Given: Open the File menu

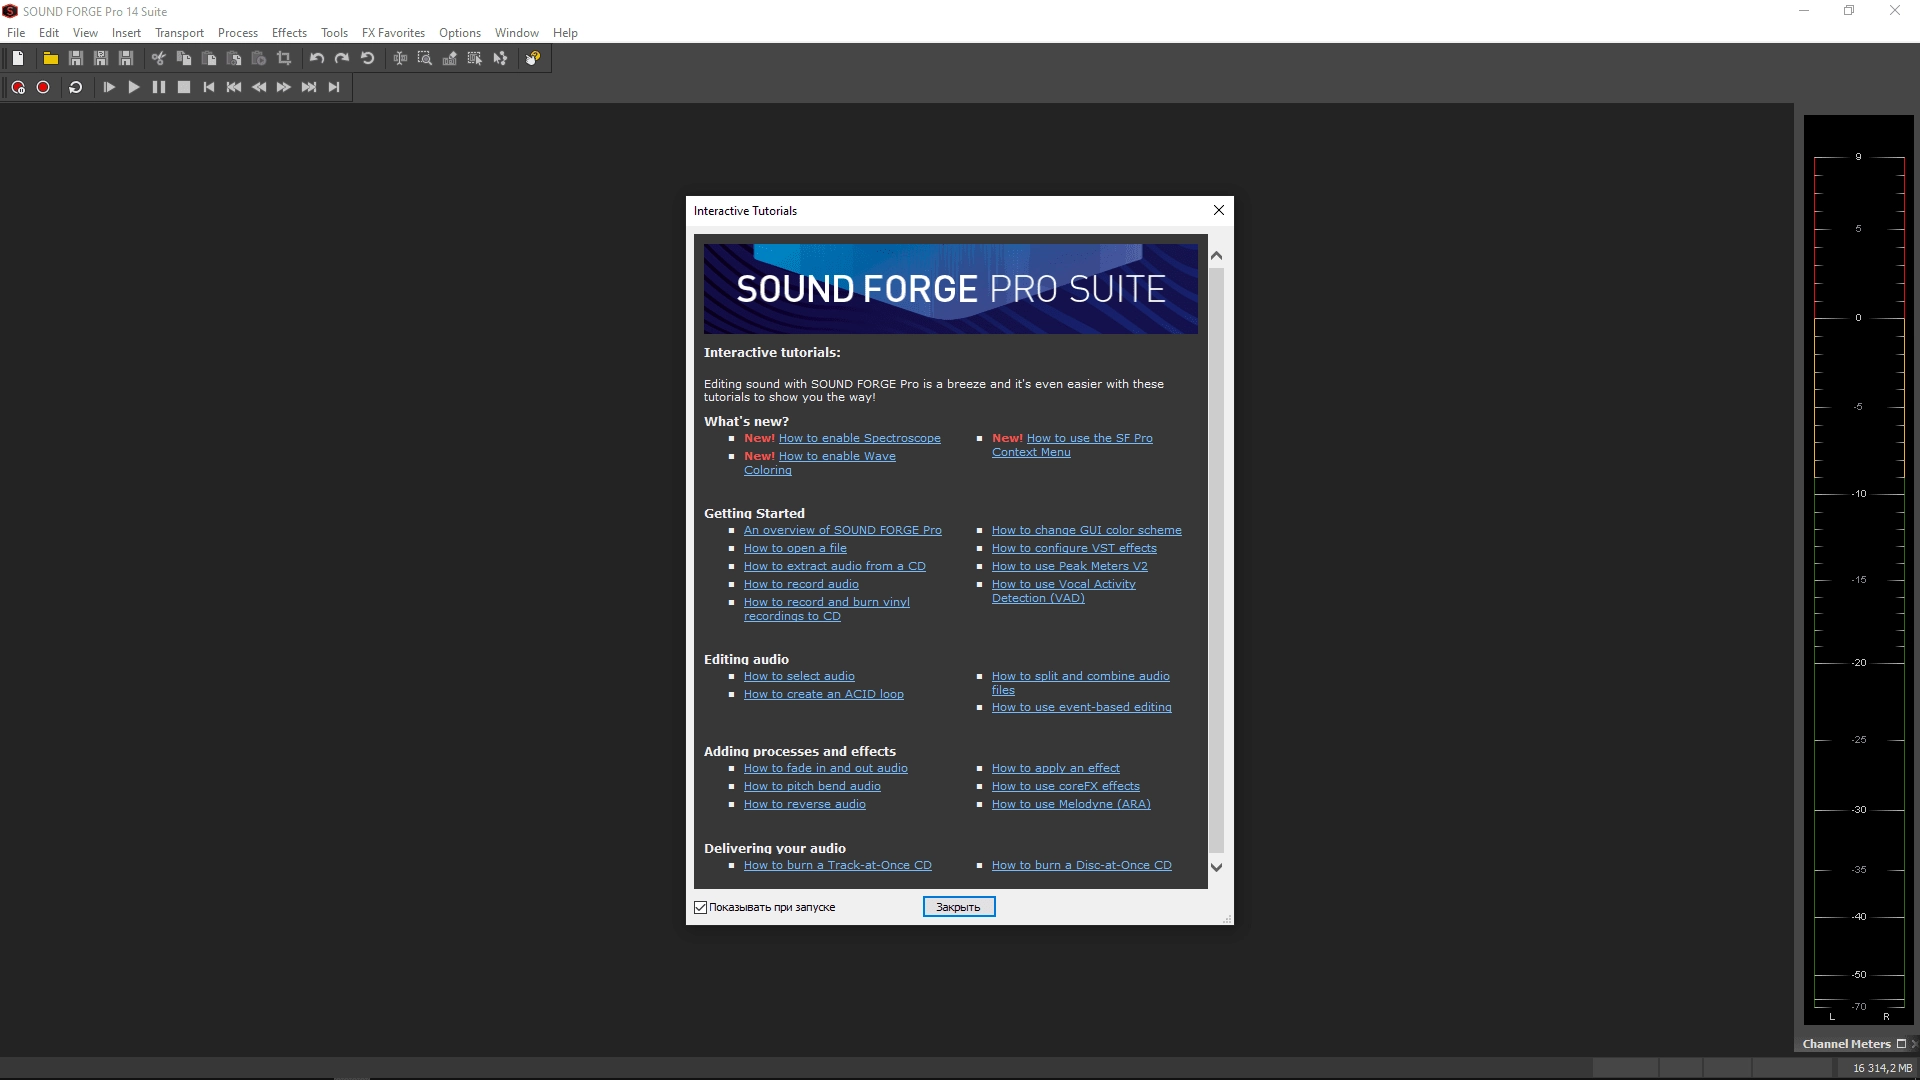Looking at the screenshot, I should tap(16, 32).
